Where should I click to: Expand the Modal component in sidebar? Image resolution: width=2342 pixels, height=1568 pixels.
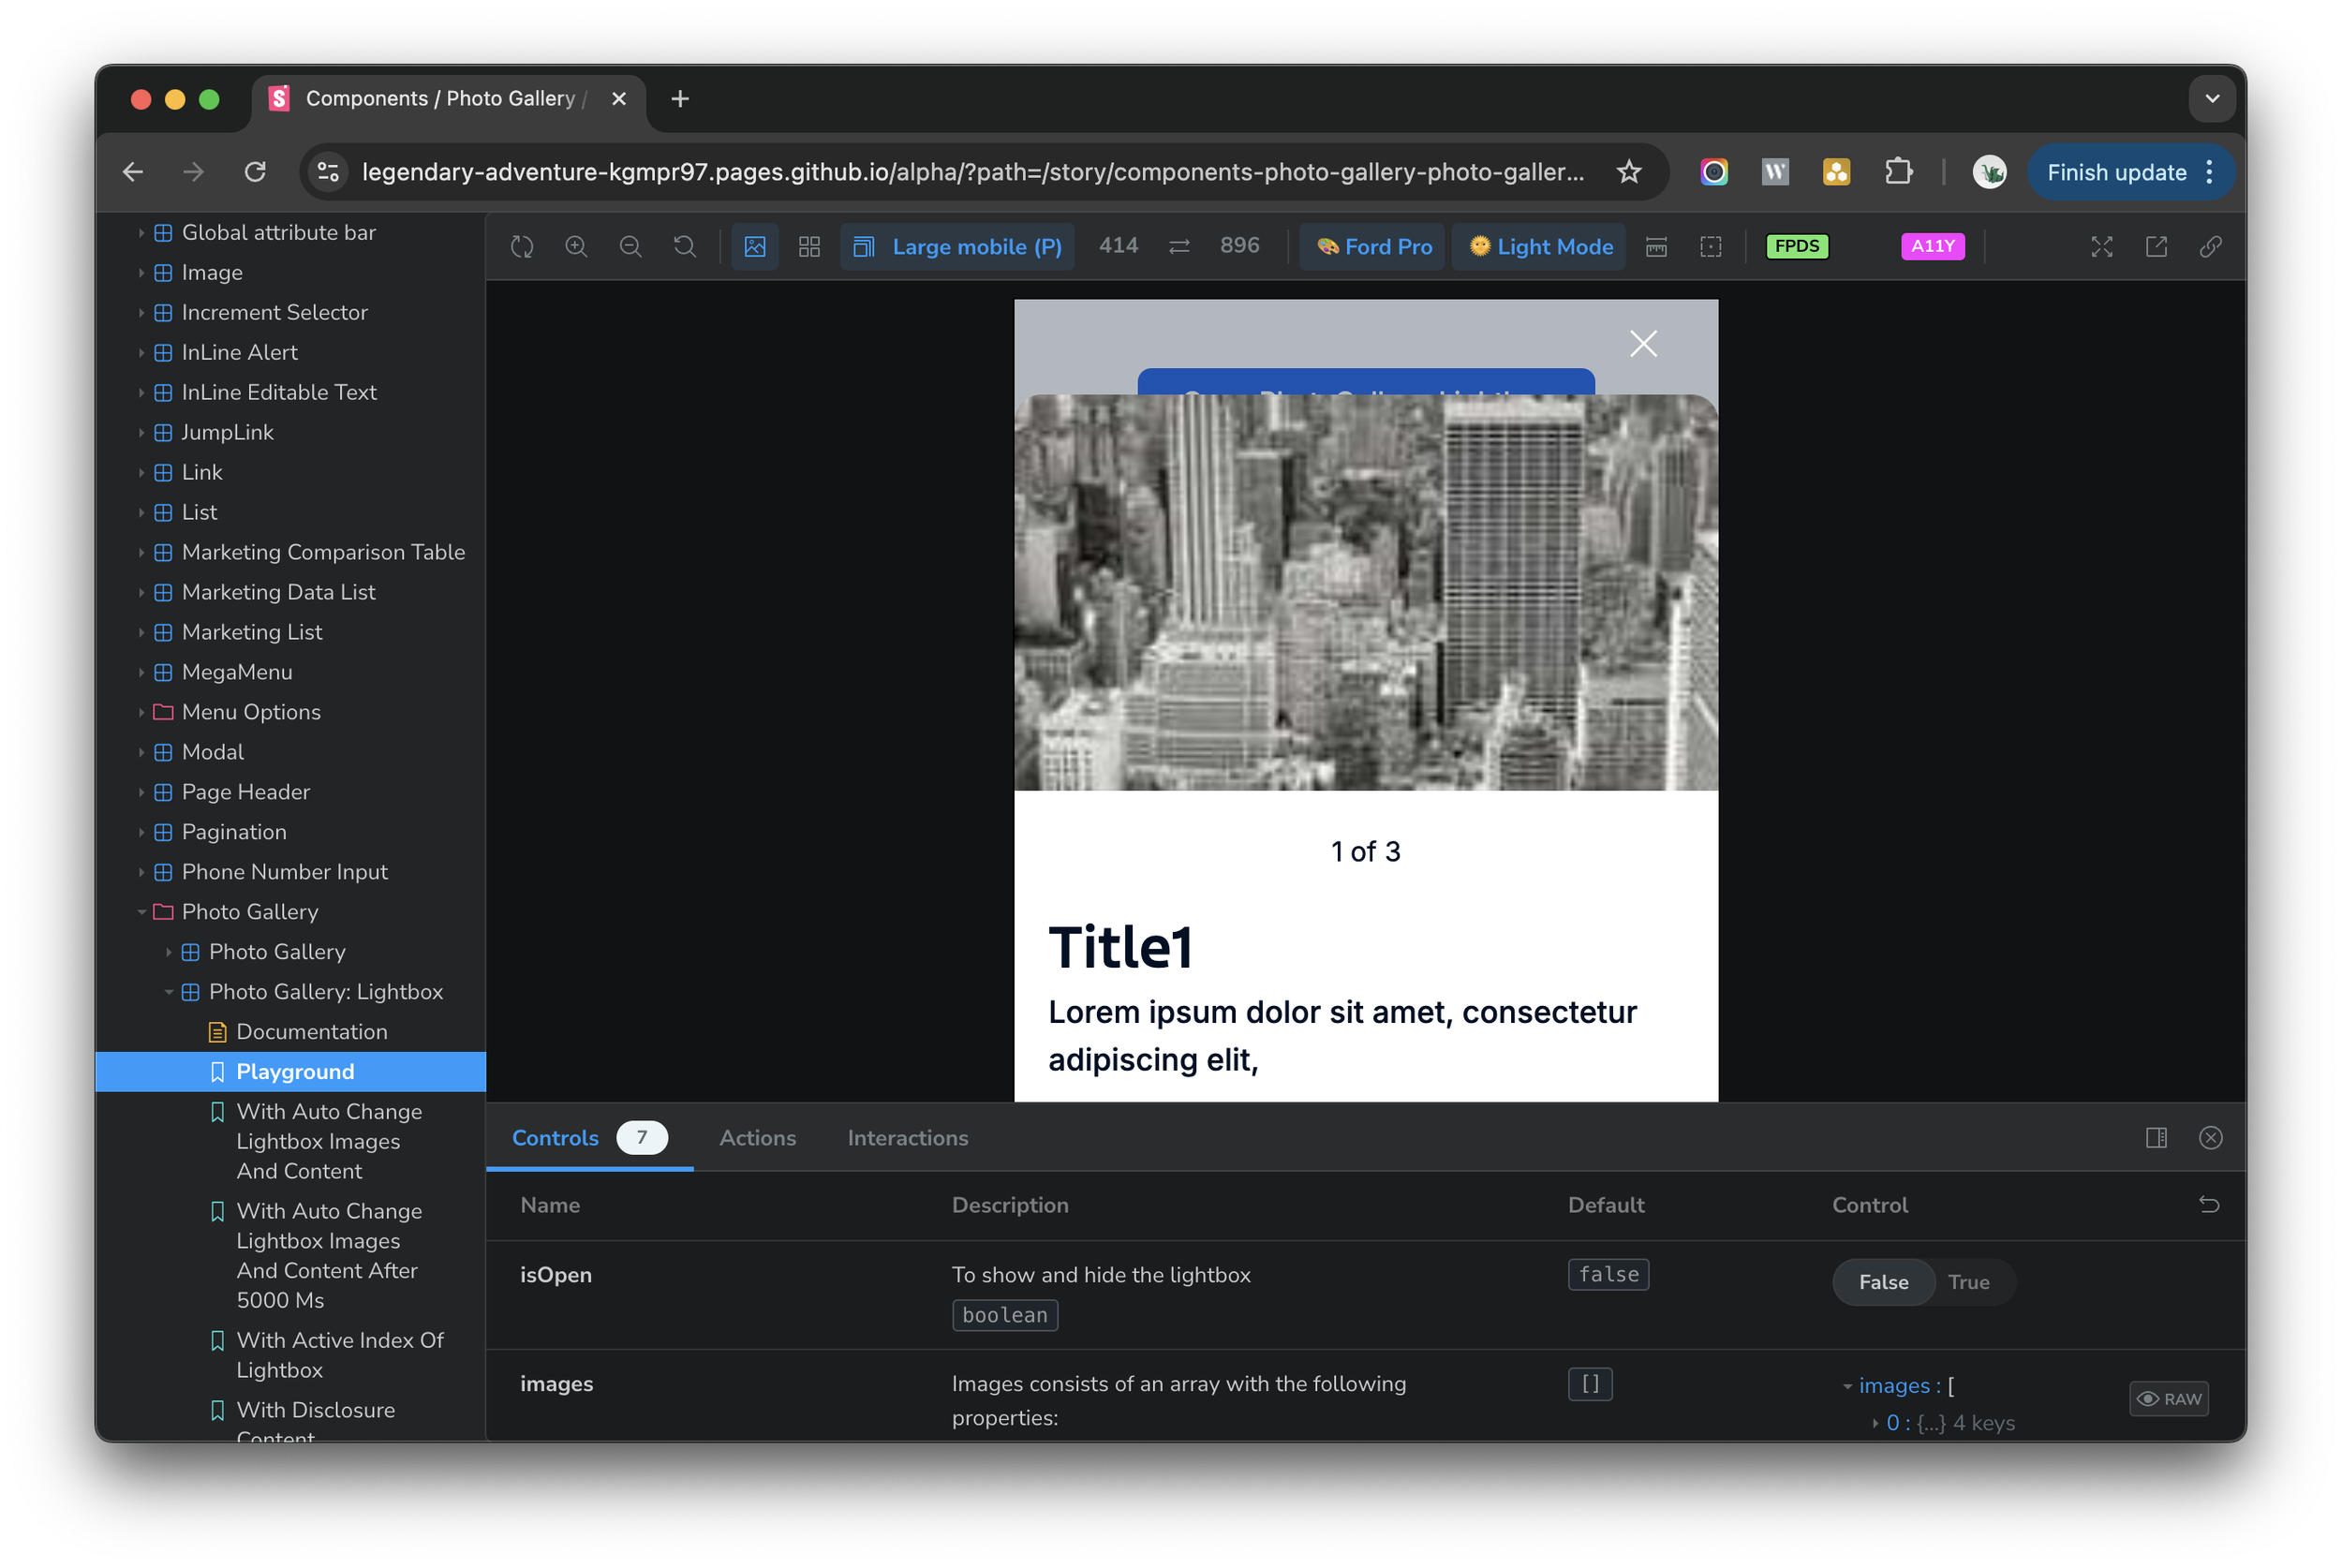[212, 751]
